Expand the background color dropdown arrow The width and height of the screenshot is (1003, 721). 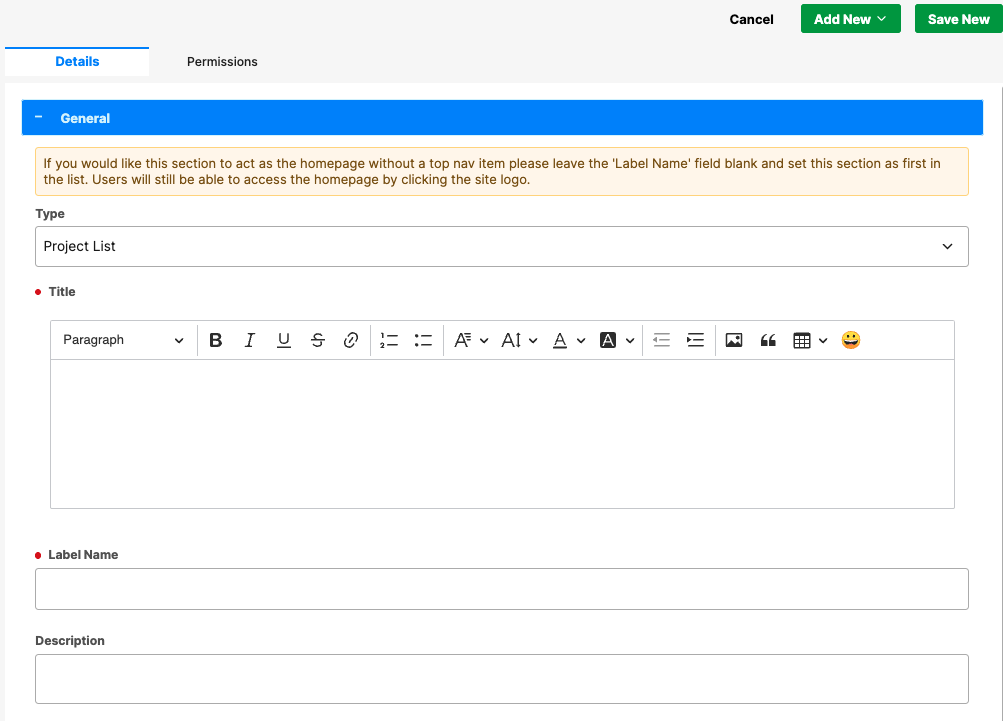click(x=629, y=340)
